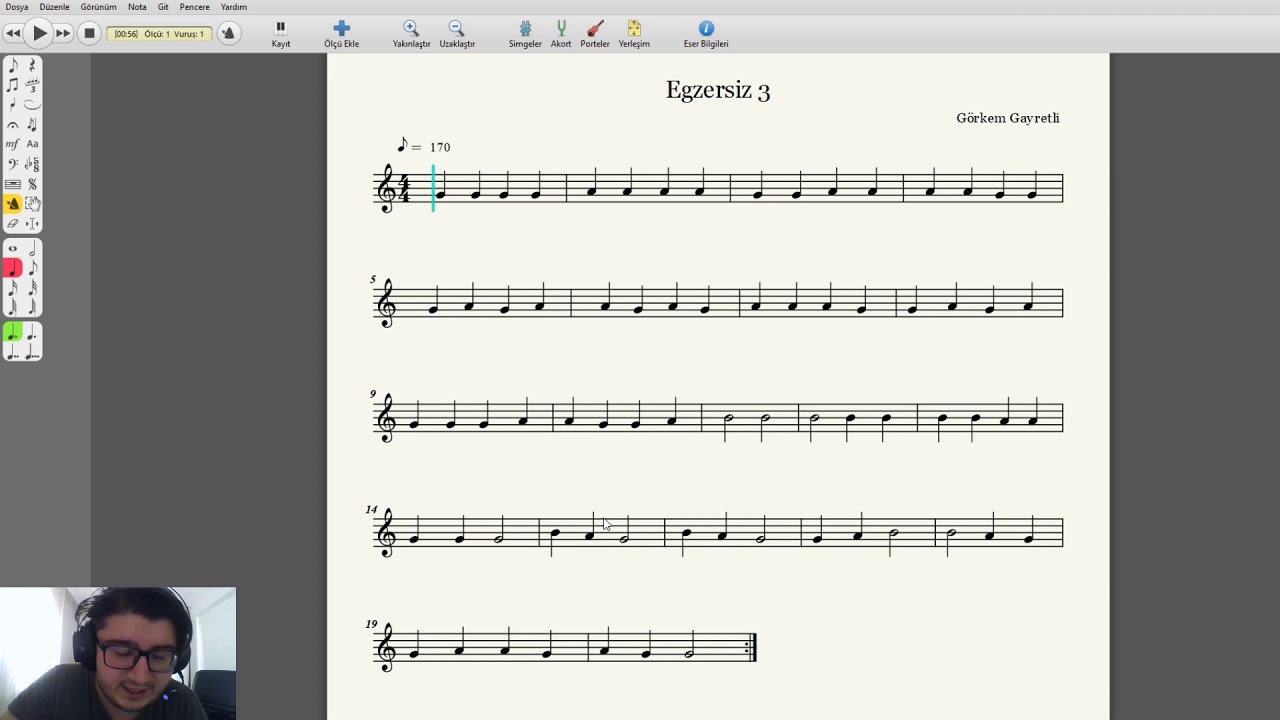Image resolution: width=1280 pixels, height=720 pixels.
Task: Select the segno repeat sign tool
Action: click(32, 184)
